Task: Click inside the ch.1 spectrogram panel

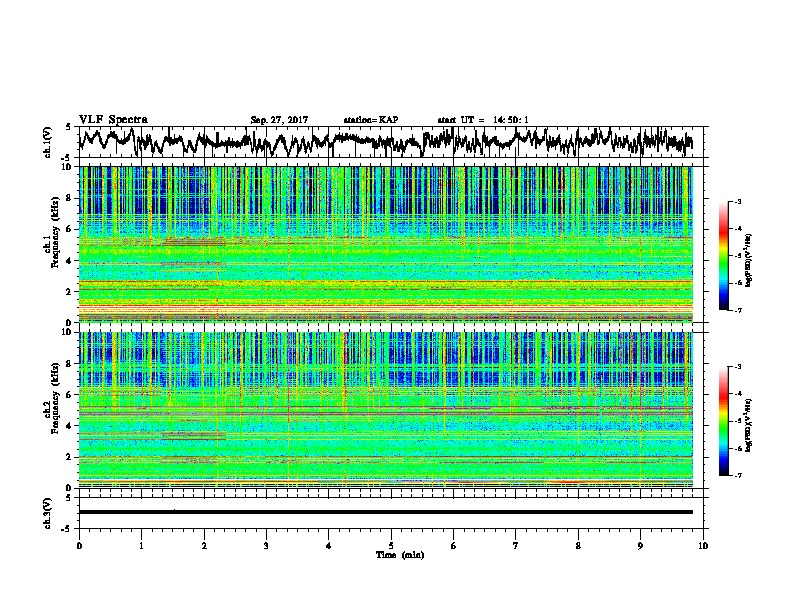Action: pyautogui.click(x=385, y=244)
